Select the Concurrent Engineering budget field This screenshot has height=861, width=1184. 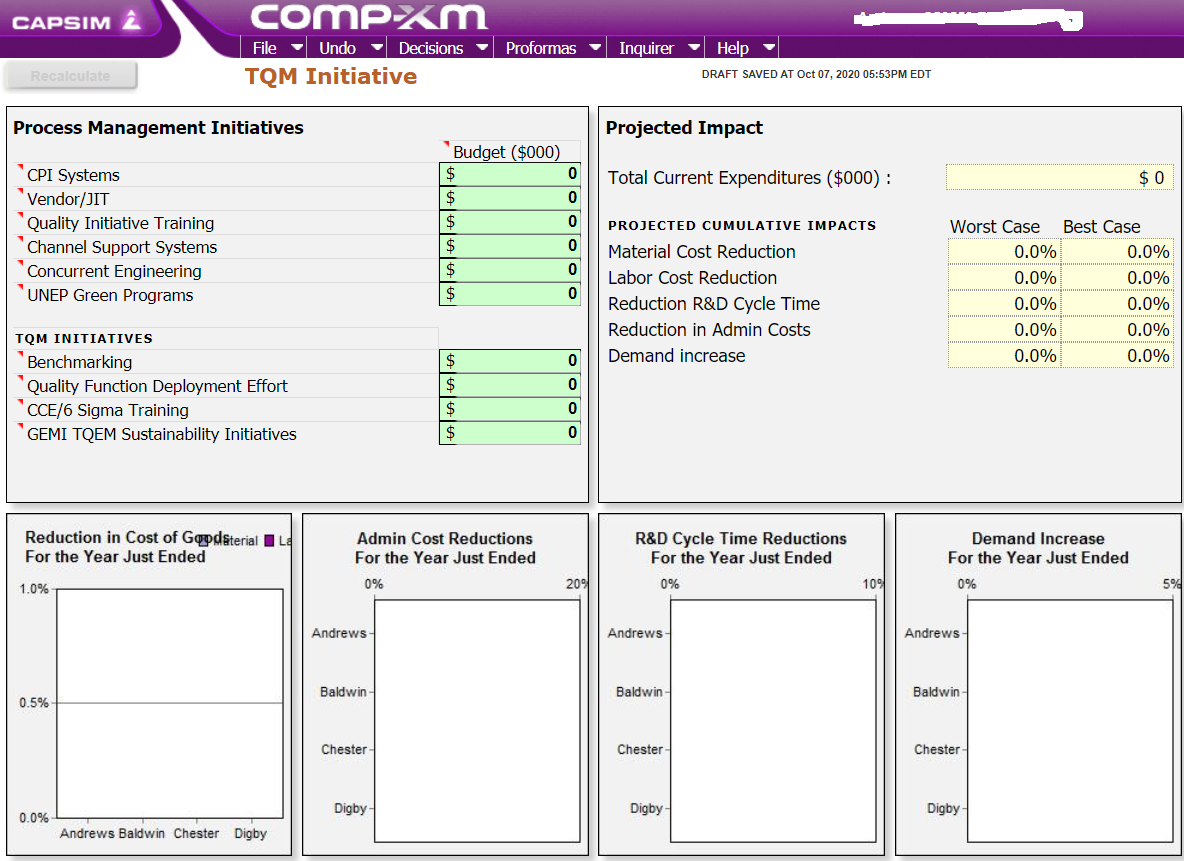[x=510, y=269]
